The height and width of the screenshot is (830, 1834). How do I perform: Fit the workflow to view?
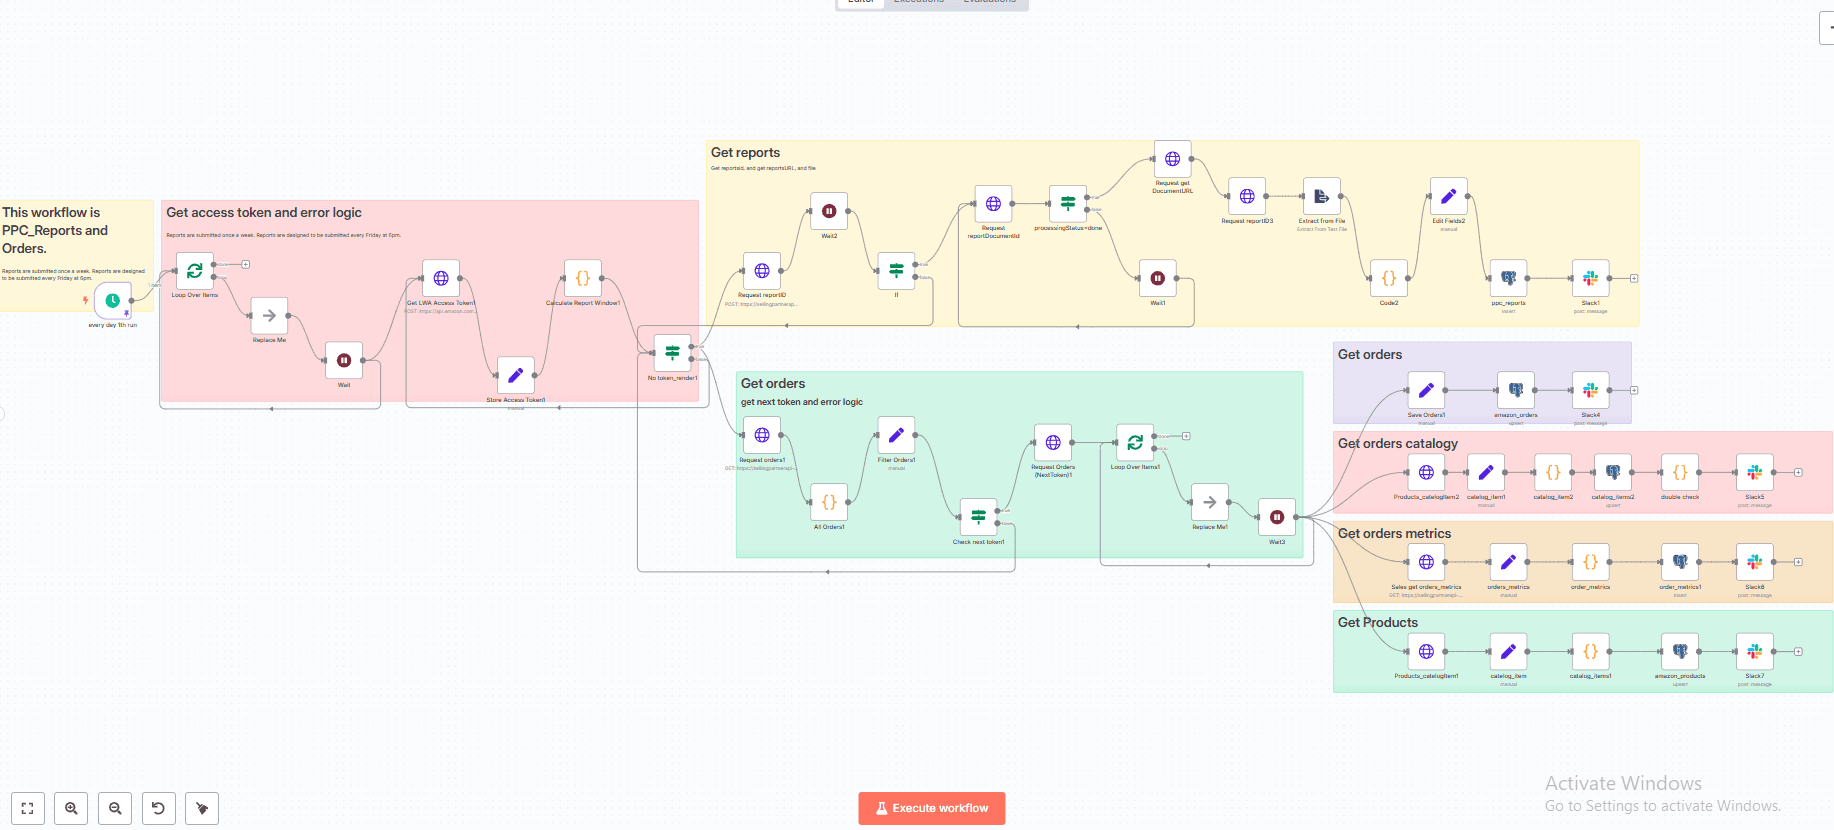pyautogui.click(x=28, y=808)
